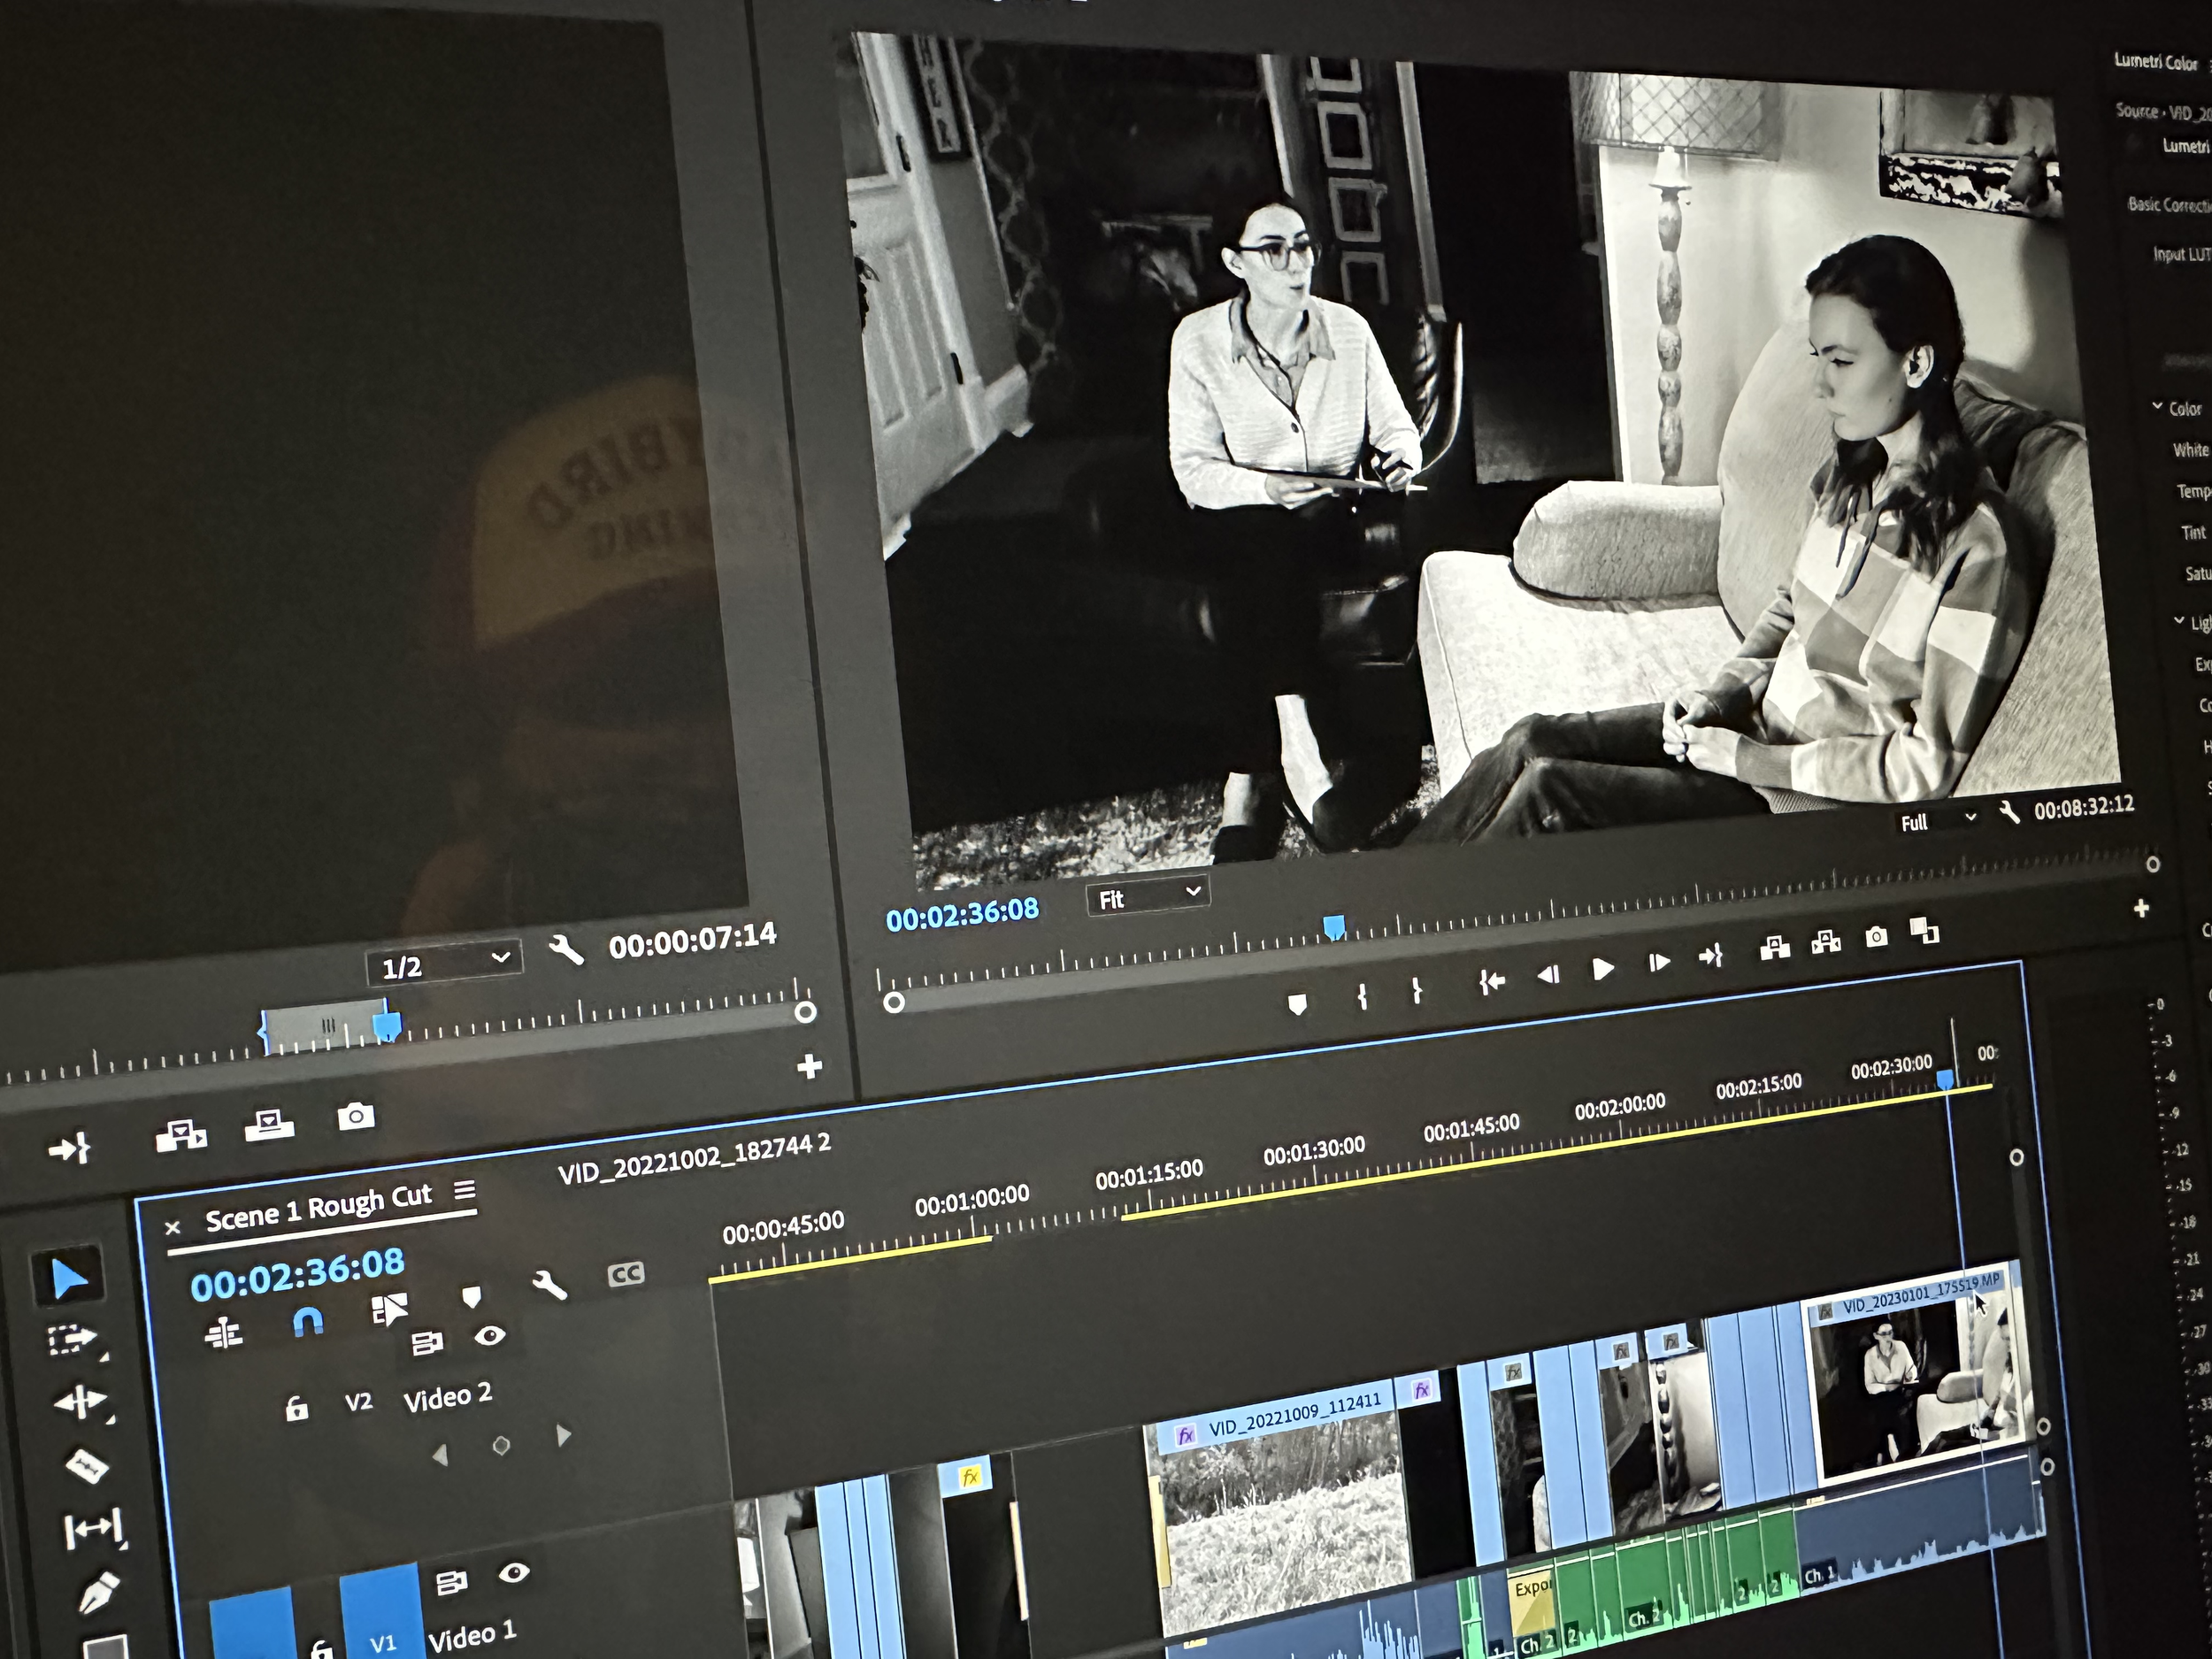The height and width of the screenshot is (1659, 2212).
Task: Click the Lift button in Program monitor
Action: (1774, 948)
